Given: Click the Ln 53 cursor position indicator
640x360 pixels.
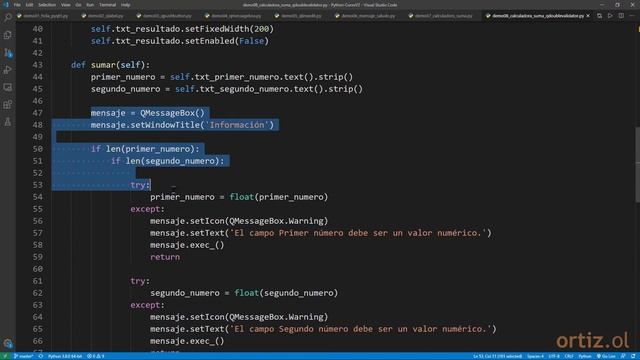Looking at the screenshot, I should coord(497,356).
